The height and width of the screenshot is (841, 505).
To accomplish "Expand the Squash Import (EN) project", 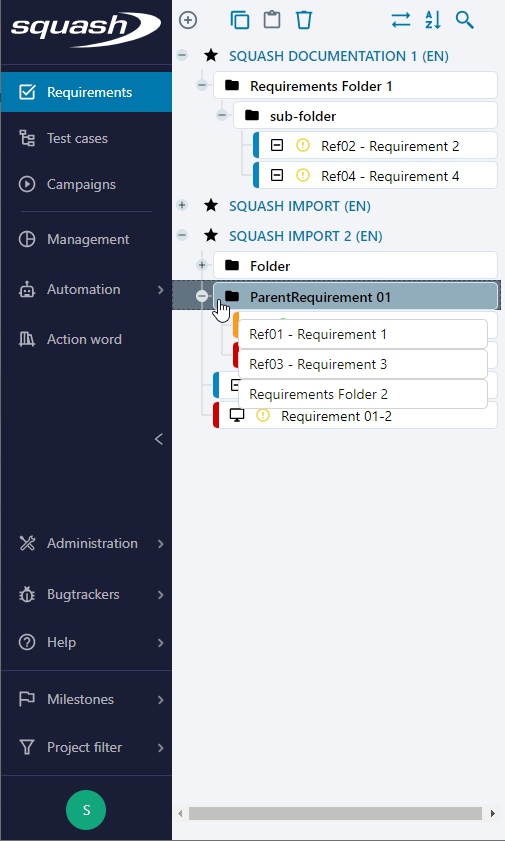I will (x=182, y=205).
